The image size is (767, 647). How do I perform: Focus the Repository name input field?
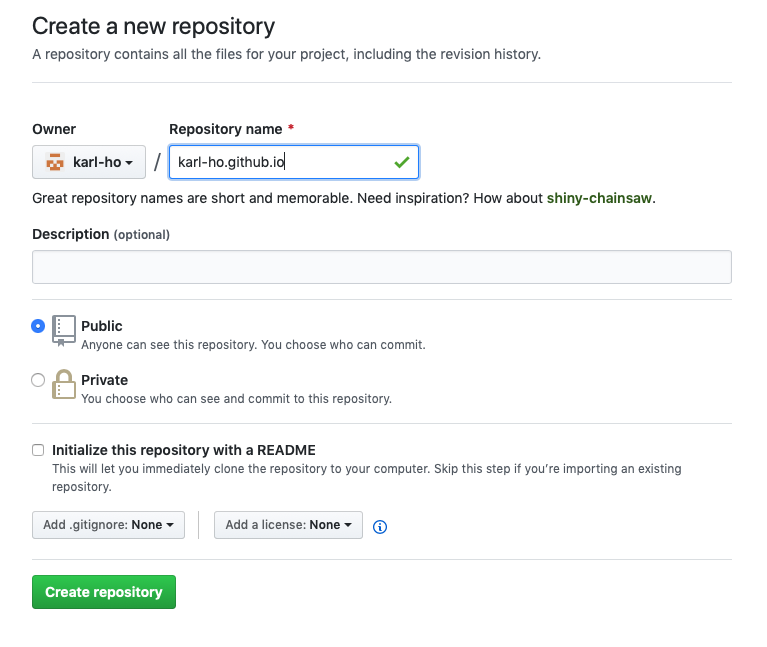[x=294, y=162]
